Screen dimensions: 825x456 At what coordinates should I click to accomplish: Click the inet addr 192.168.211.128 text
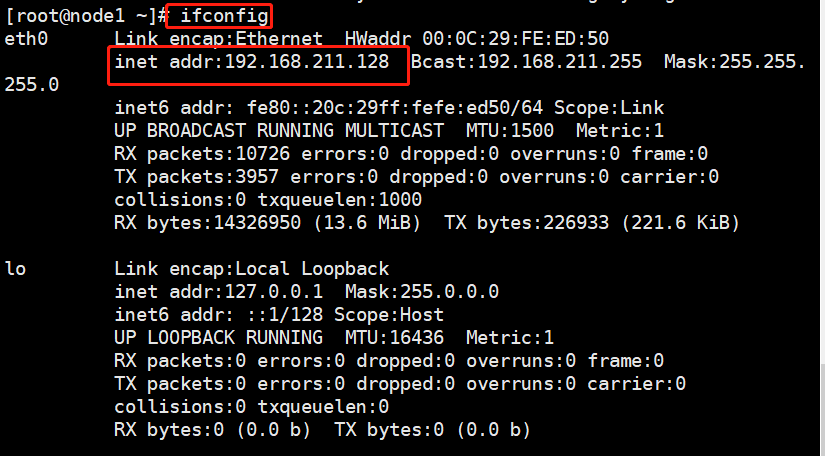(258, 62)
